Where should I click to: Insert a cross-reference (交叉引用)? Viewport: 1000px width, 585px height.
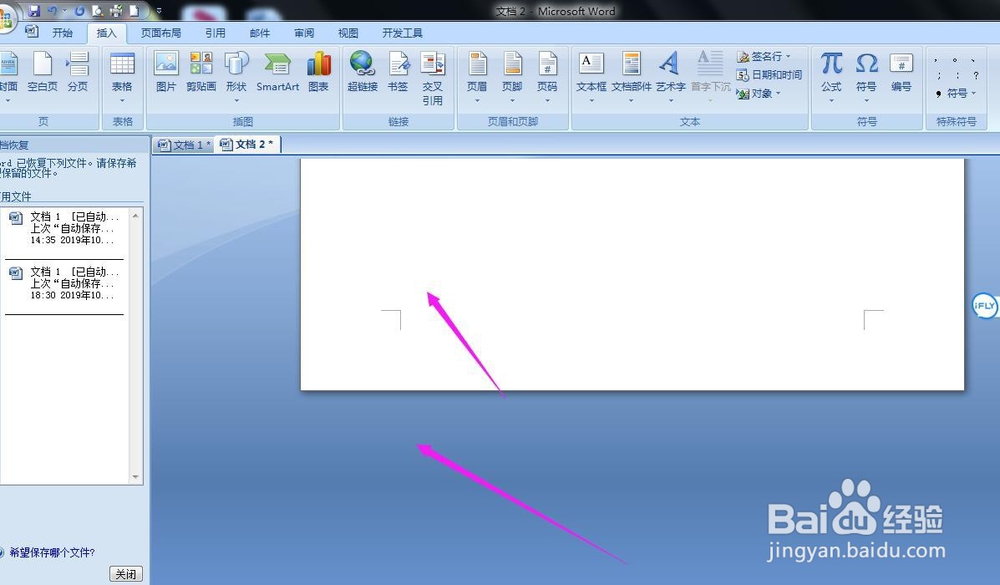point(432,78)
